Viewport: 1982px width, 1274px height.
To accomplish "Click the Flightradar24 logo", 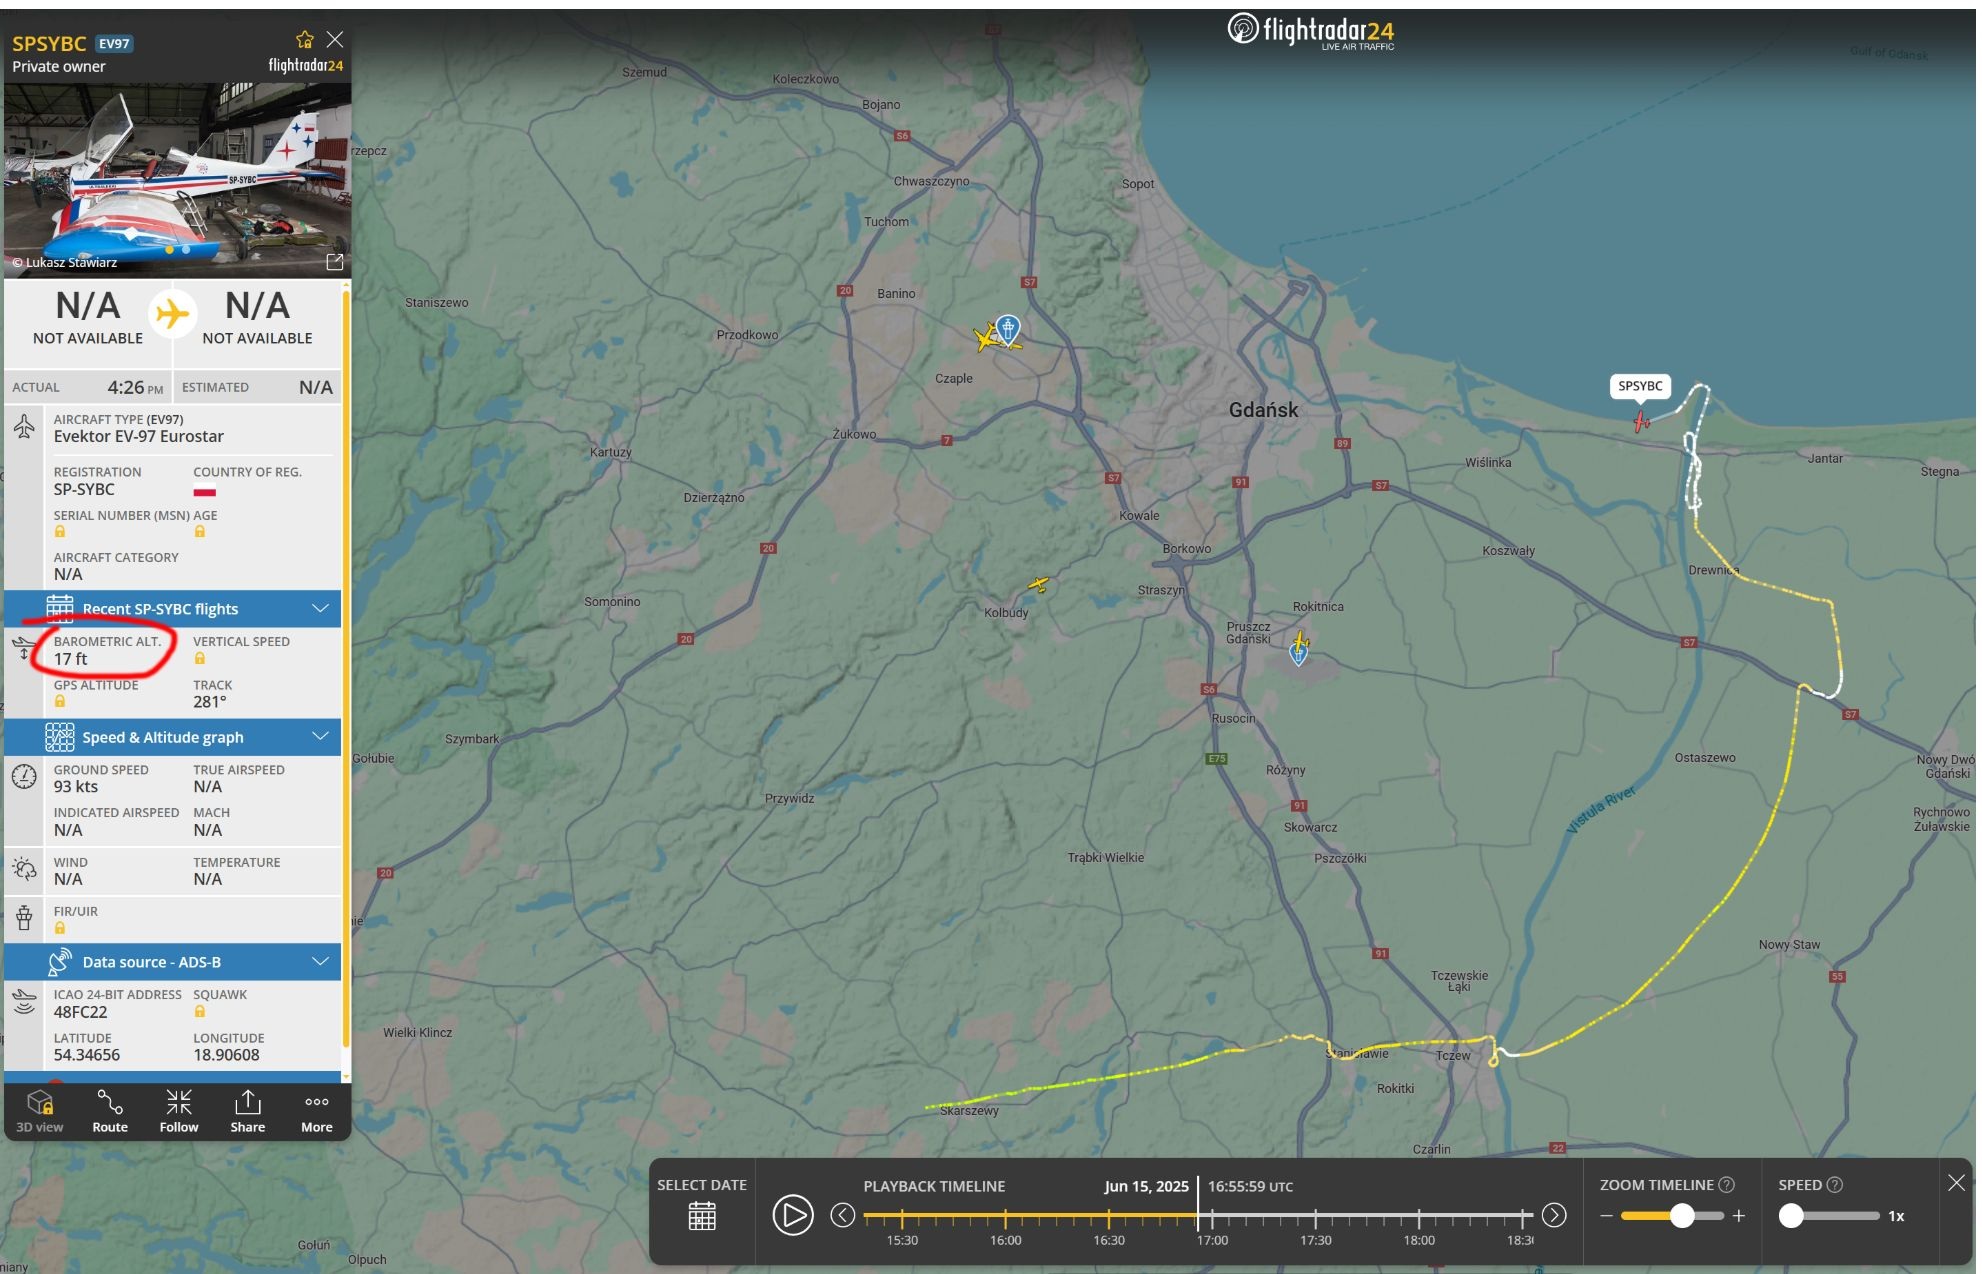I will 1310,31.
